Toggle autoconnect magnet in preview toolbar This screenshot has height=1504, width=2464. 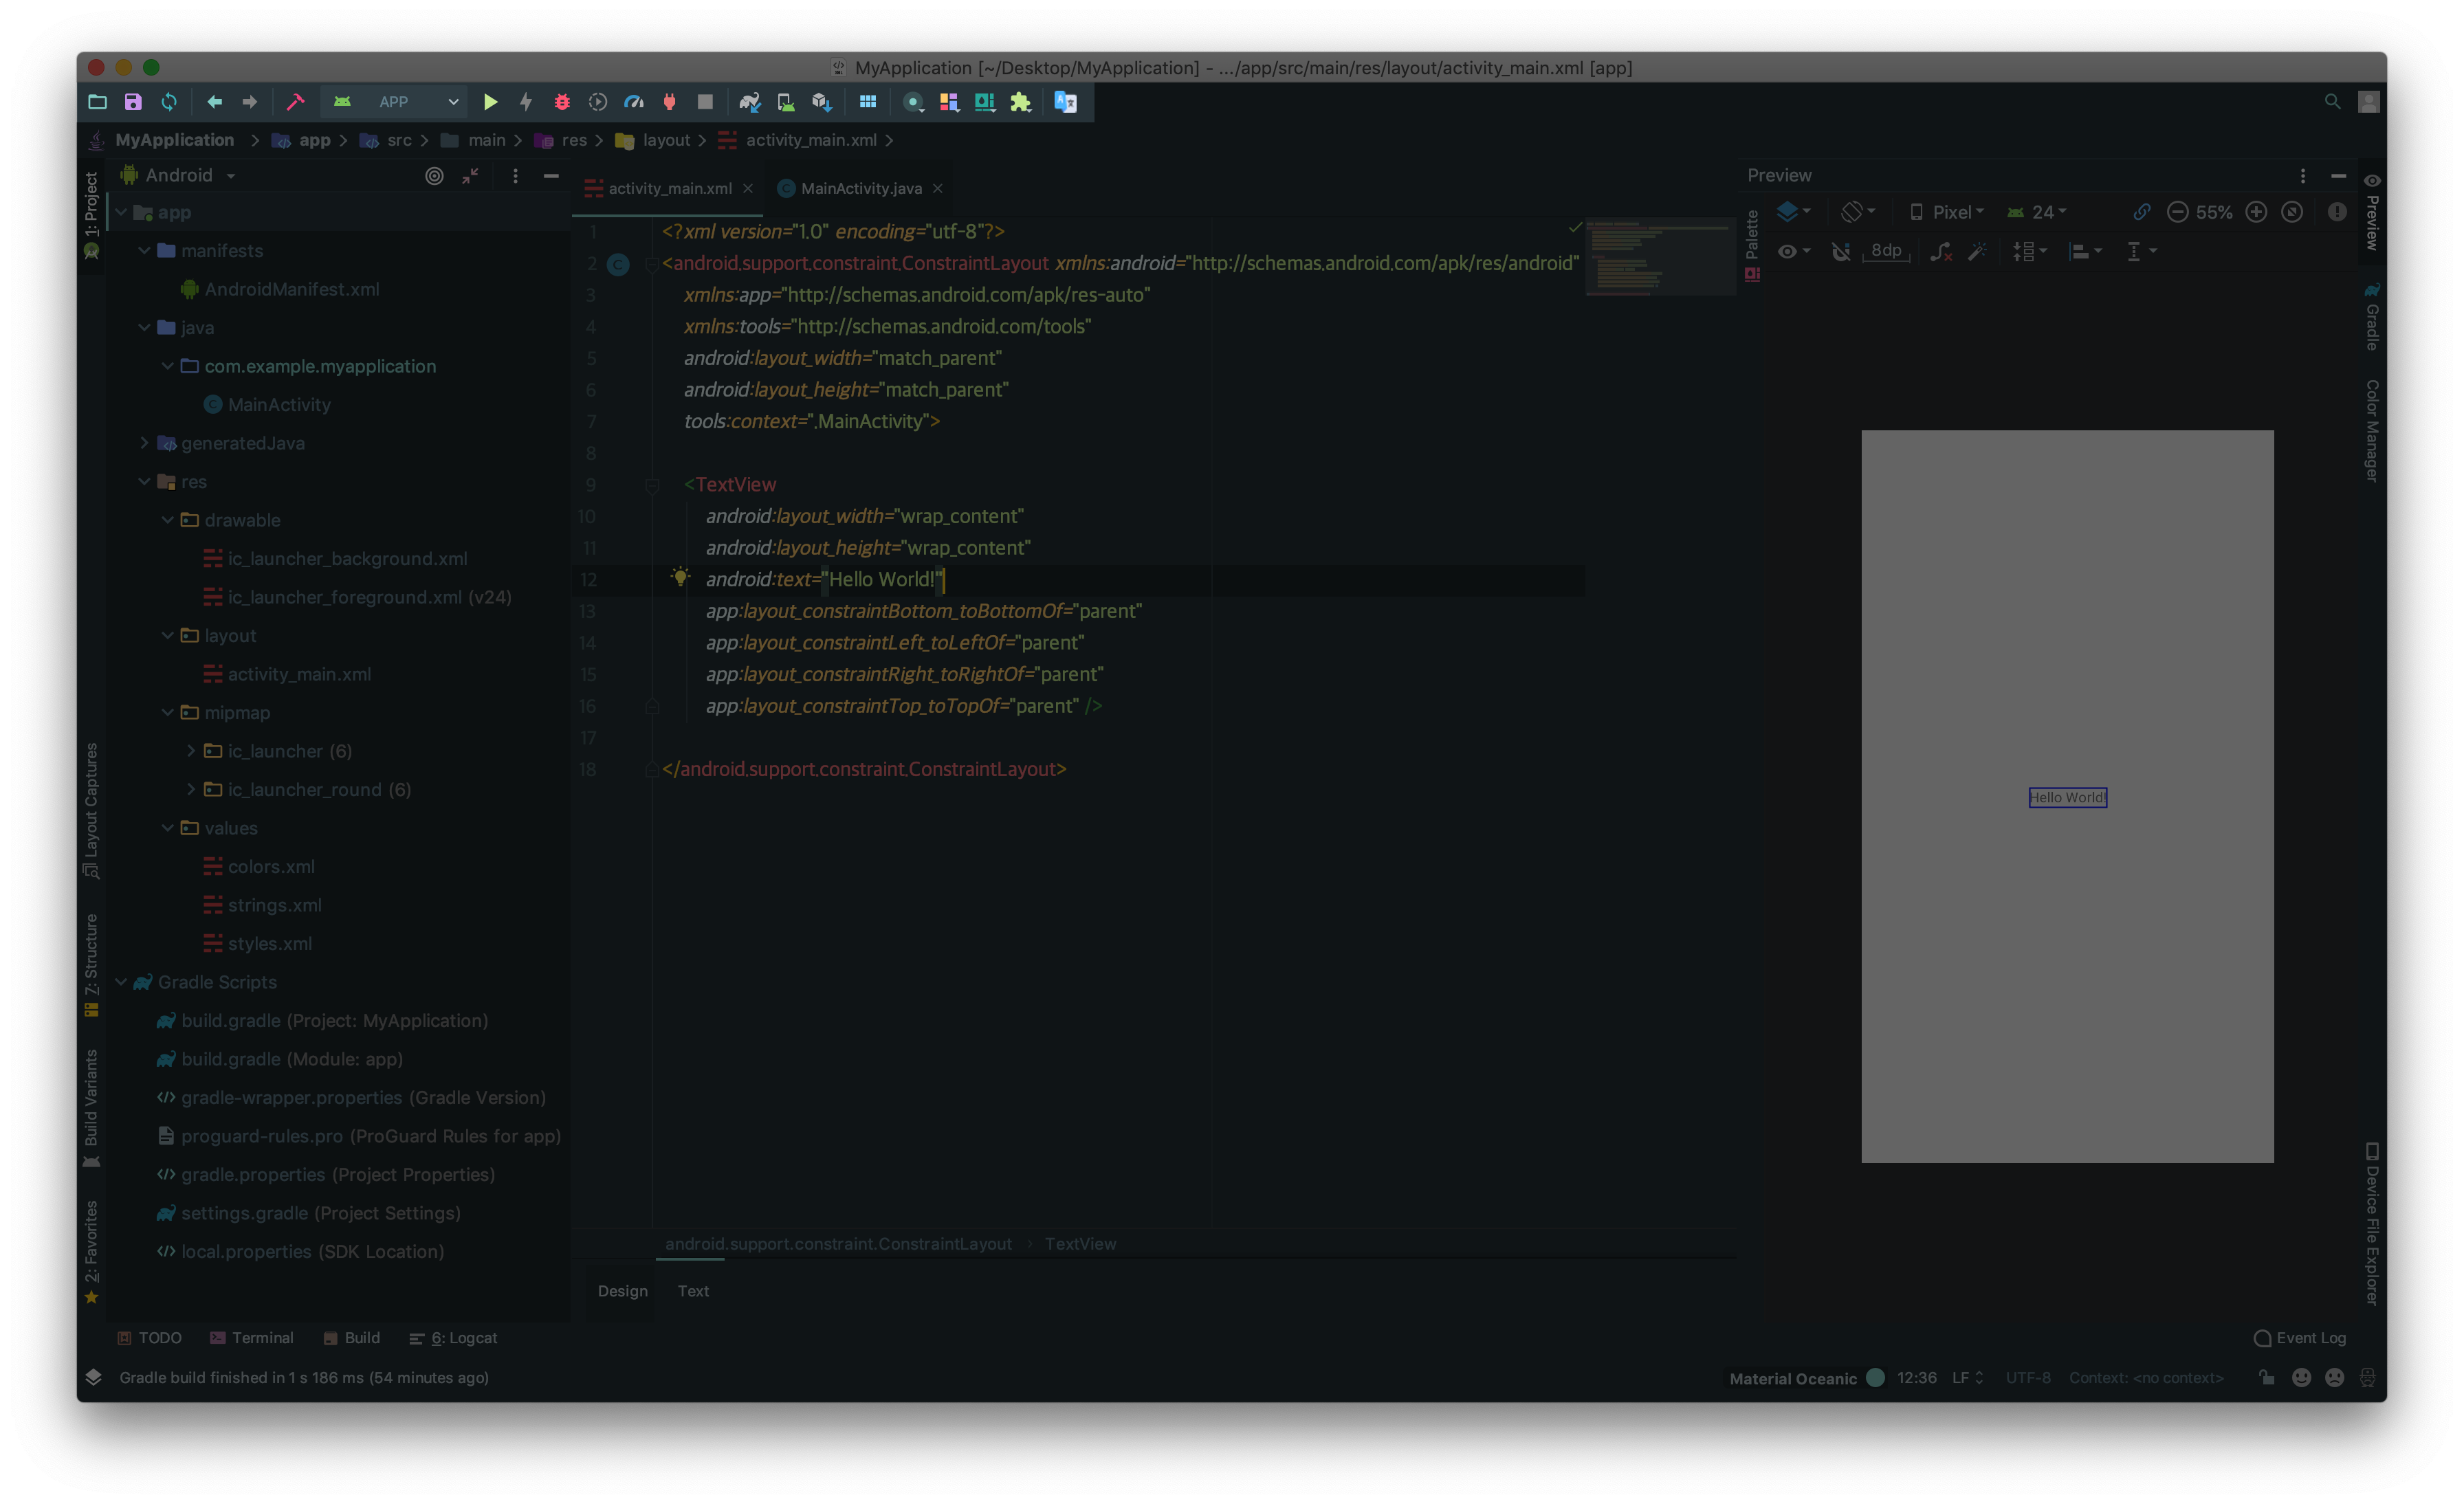click(x=1840, y=252)
